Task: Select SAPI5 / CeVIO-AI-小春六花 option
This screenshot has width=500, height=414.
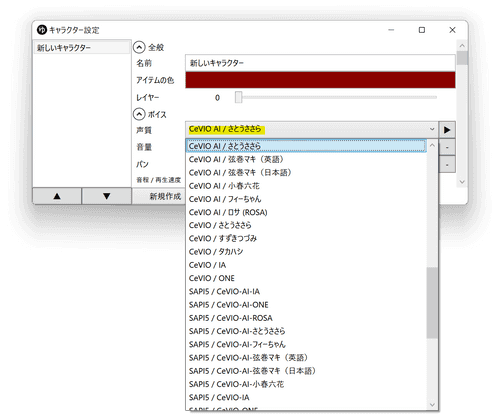Action: click(306, 384)
